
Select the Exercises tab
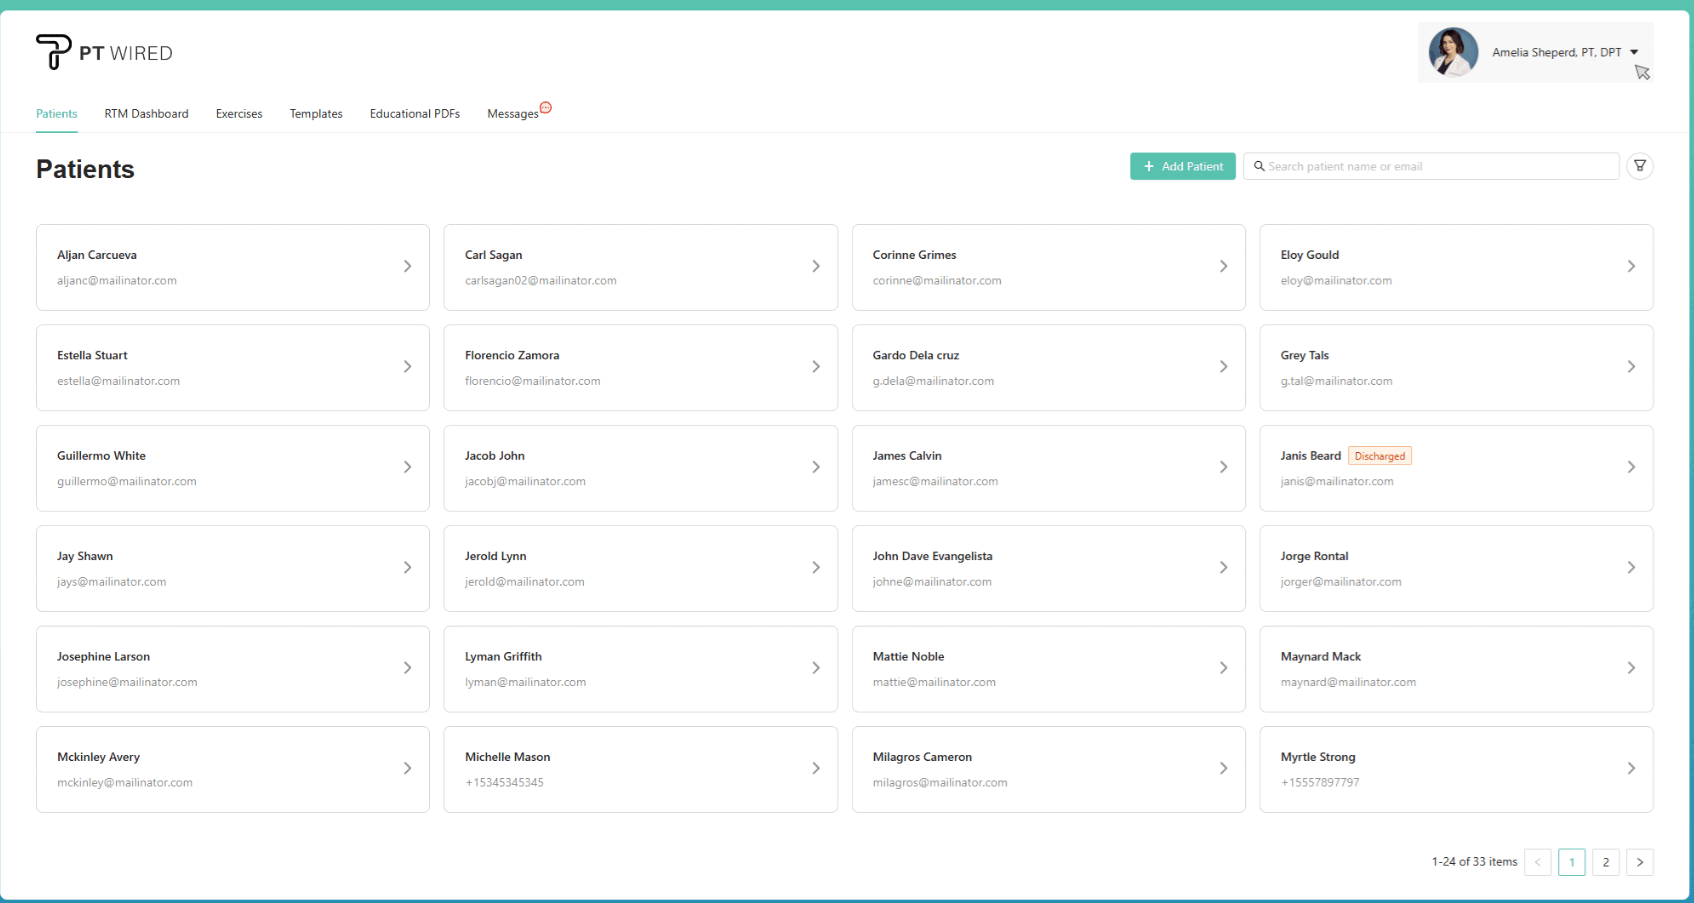pos(239,114)
